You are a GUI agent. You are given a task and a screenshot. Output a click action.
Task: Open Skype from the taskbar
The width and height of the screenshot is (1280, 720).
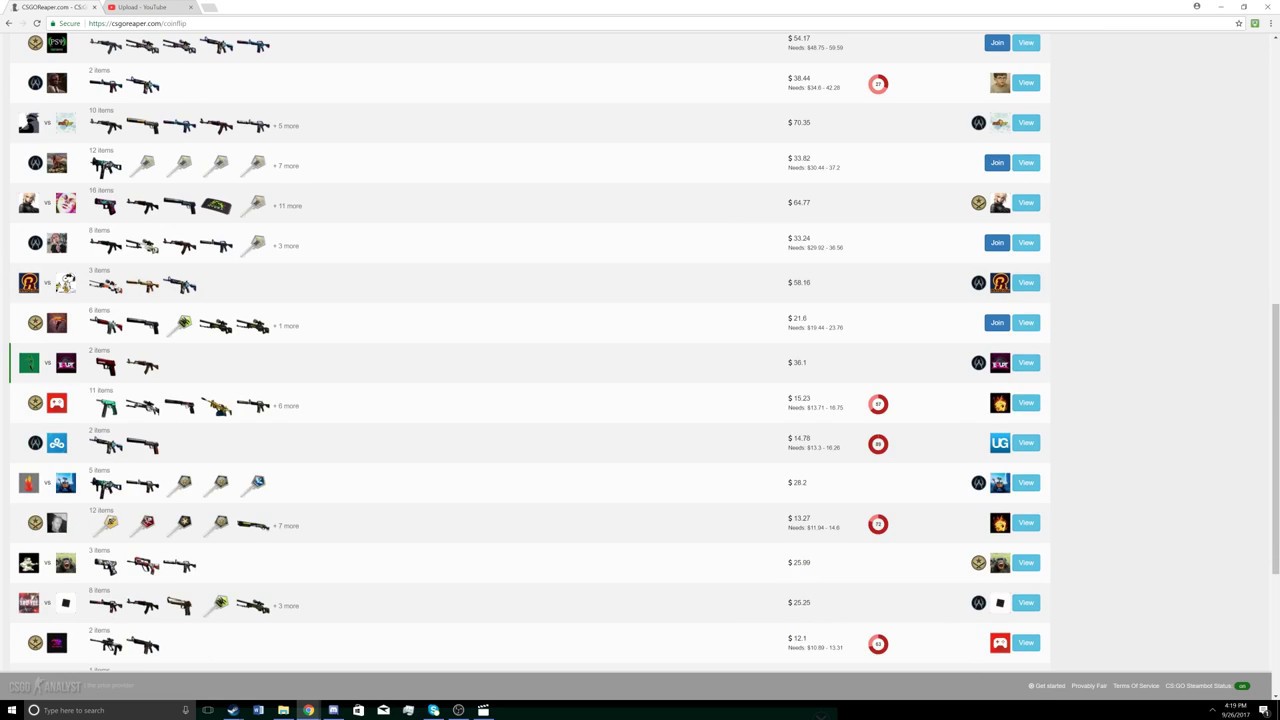433,710
